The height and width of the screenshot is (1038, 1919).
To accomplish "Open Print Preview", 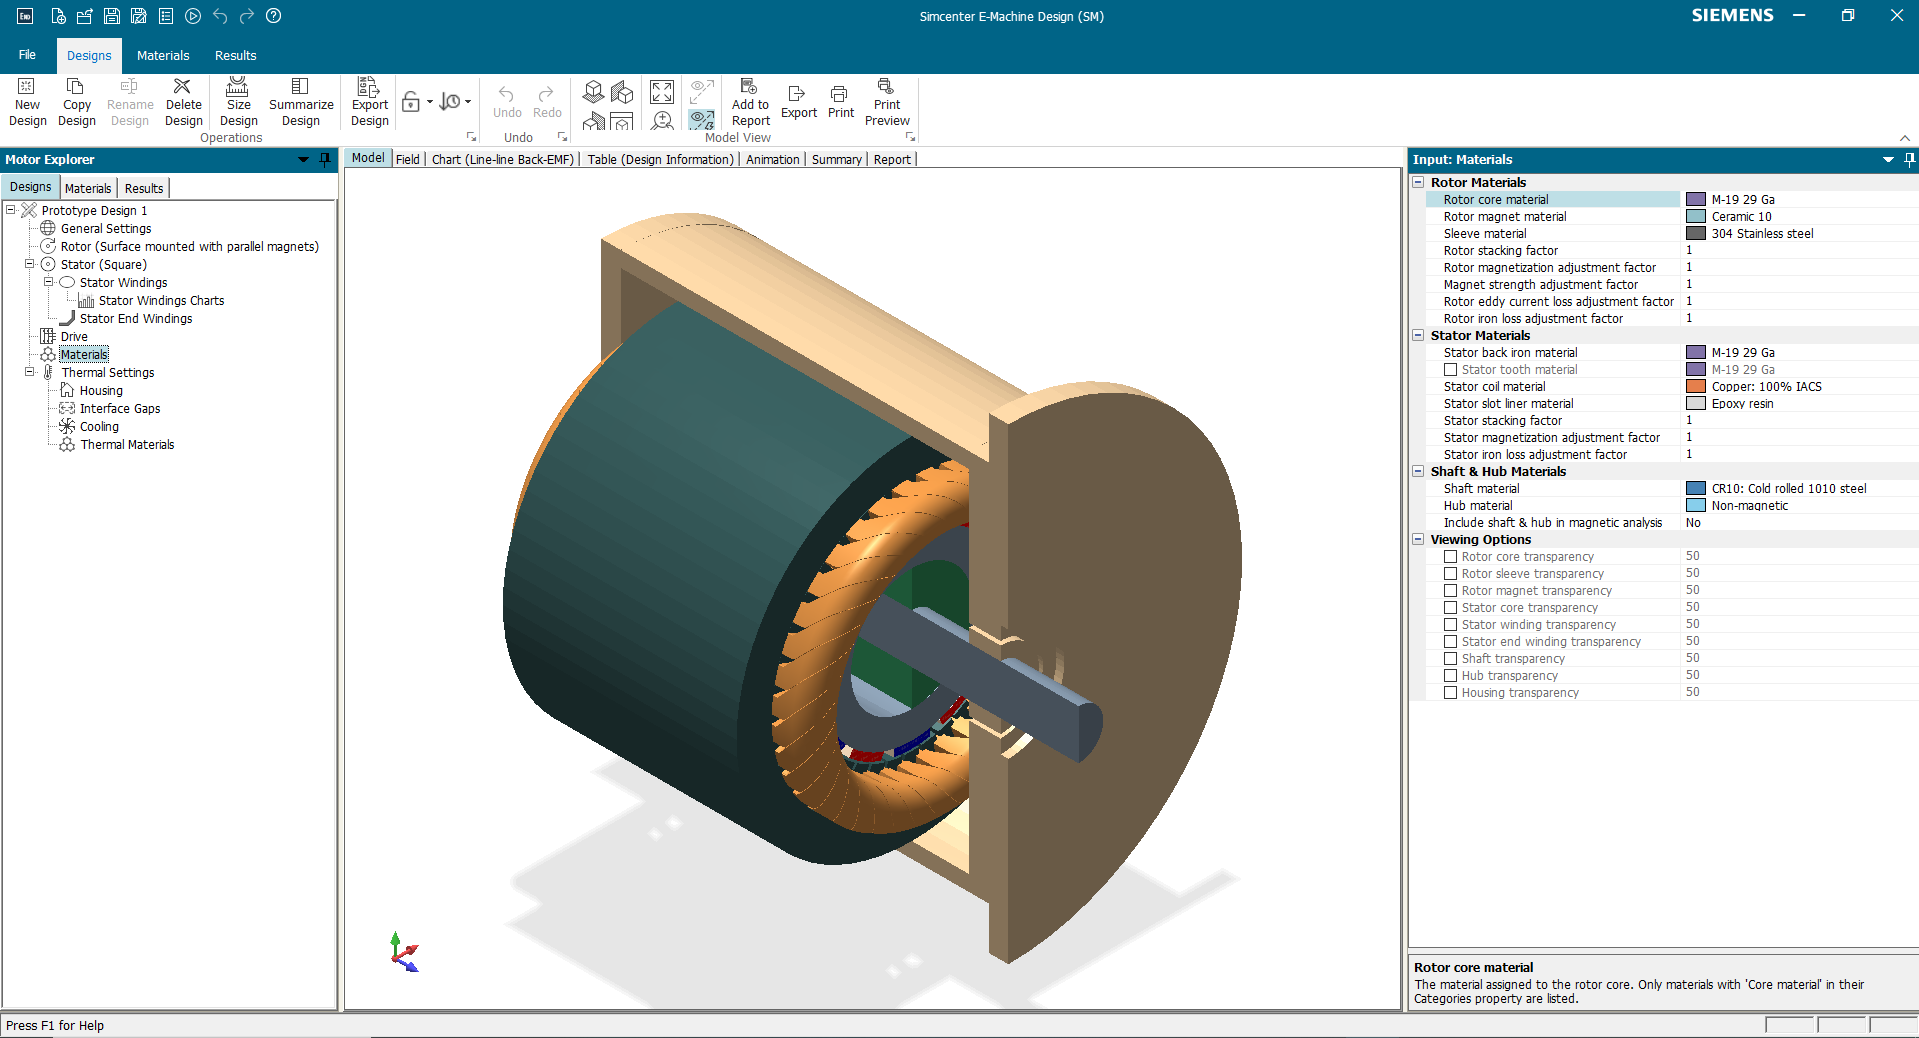I will 887,102.
